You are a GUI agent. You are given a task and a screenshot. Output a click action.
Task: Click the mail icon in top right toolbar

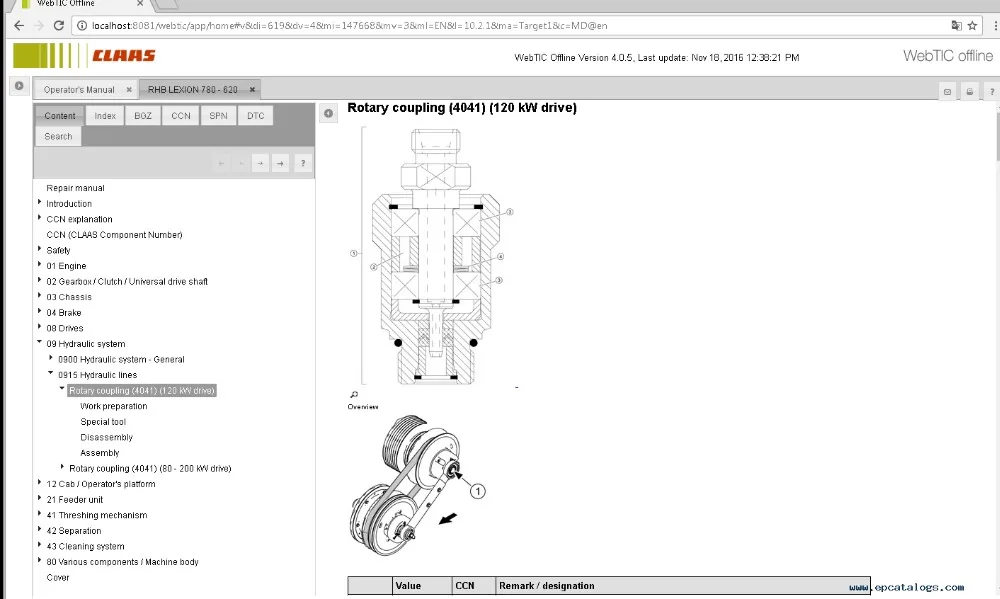click(x=947, y=92)
